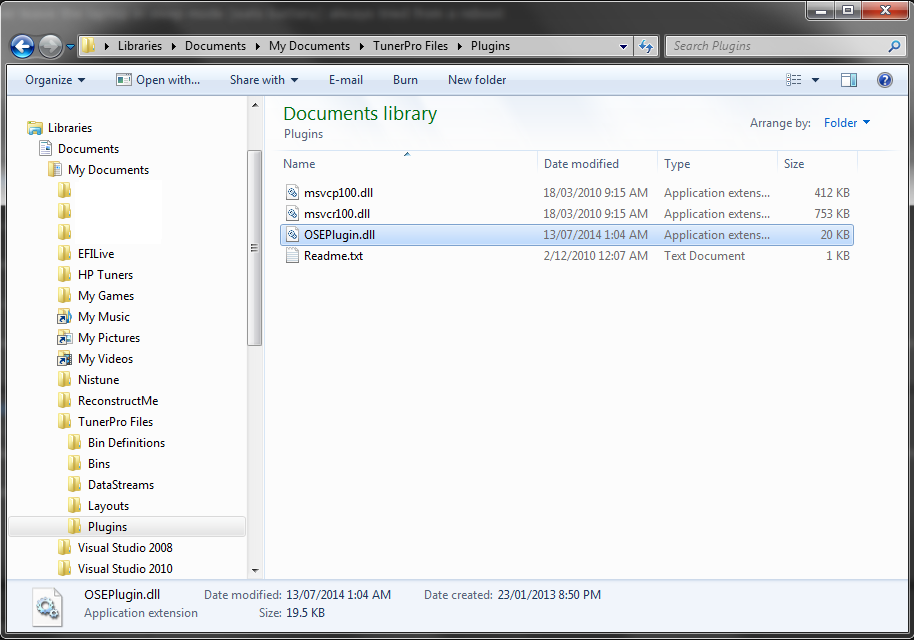Open the Bins folder in the tree
914x640 pixels.
click(x=99, y=463)
